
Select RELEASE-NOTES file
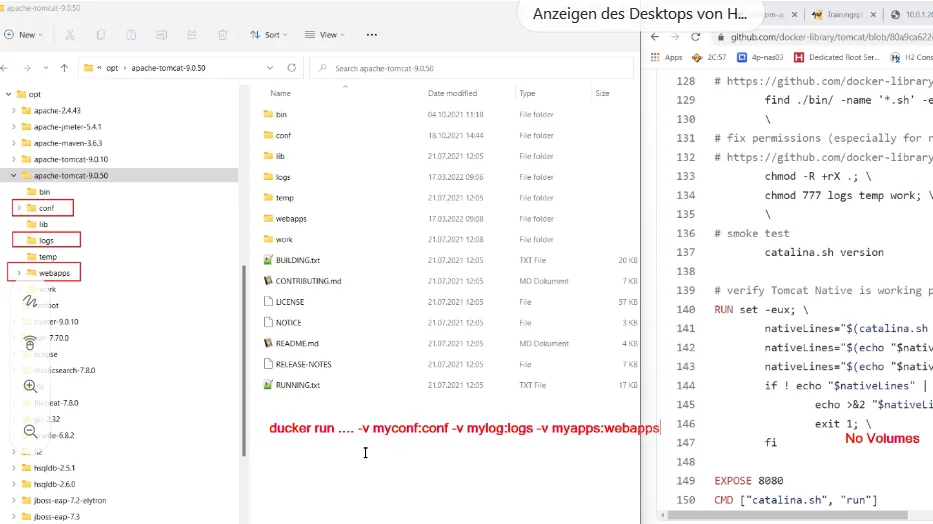pos(303,364)
